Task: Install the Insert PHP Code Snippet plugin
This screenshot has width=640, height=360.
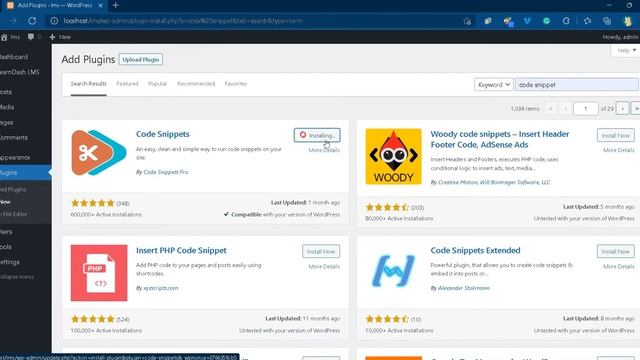Action: 321,251
